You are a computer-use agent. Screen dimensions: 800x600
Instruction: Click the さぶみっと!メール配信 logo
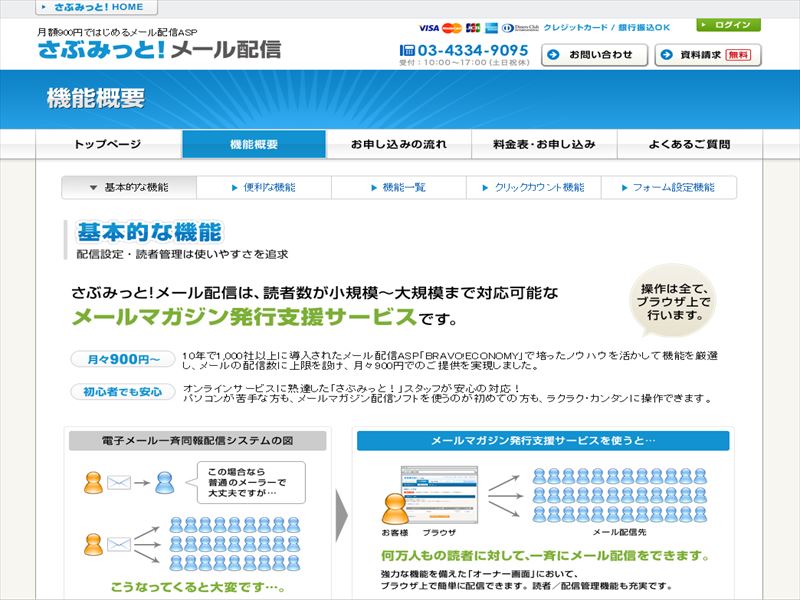pyautogui.click(x=159, y=49)
